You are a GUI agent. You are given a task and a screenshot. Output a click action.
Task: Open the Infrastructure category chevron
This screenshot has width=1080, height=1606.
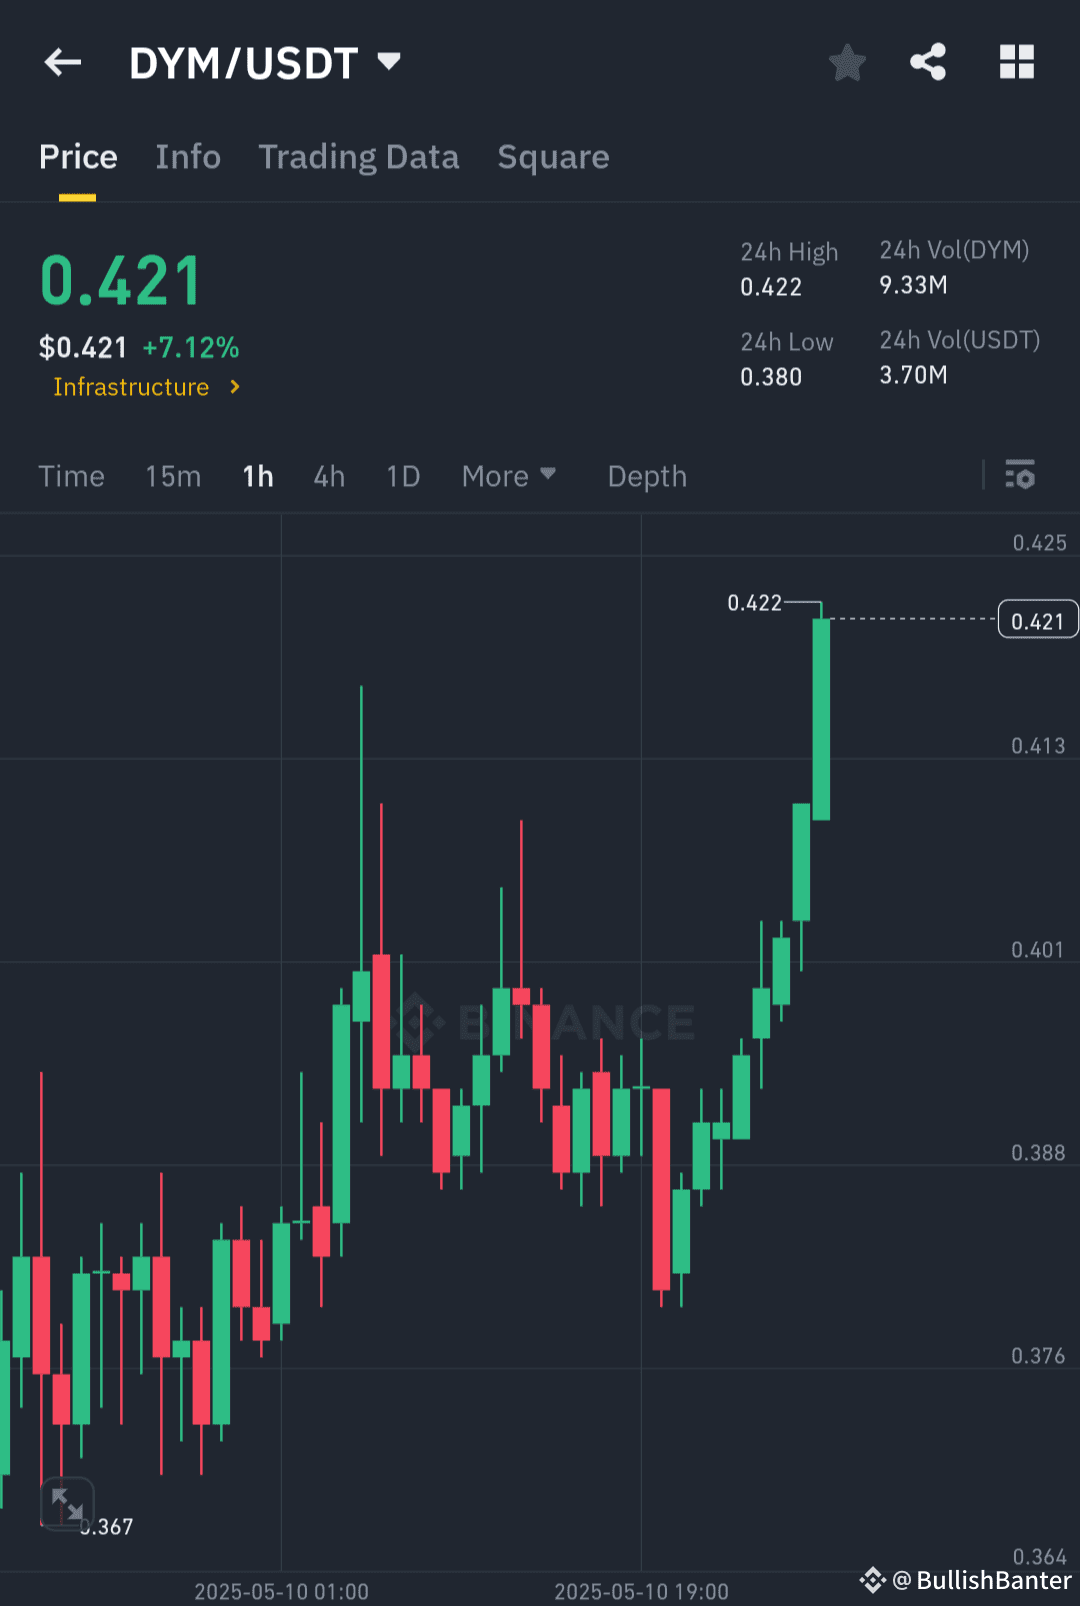234,387
